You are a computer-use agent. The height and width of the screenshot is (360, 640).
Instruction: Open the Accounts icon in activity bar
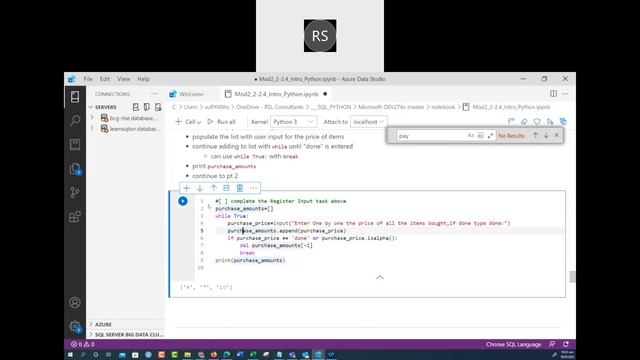point(75,302)
